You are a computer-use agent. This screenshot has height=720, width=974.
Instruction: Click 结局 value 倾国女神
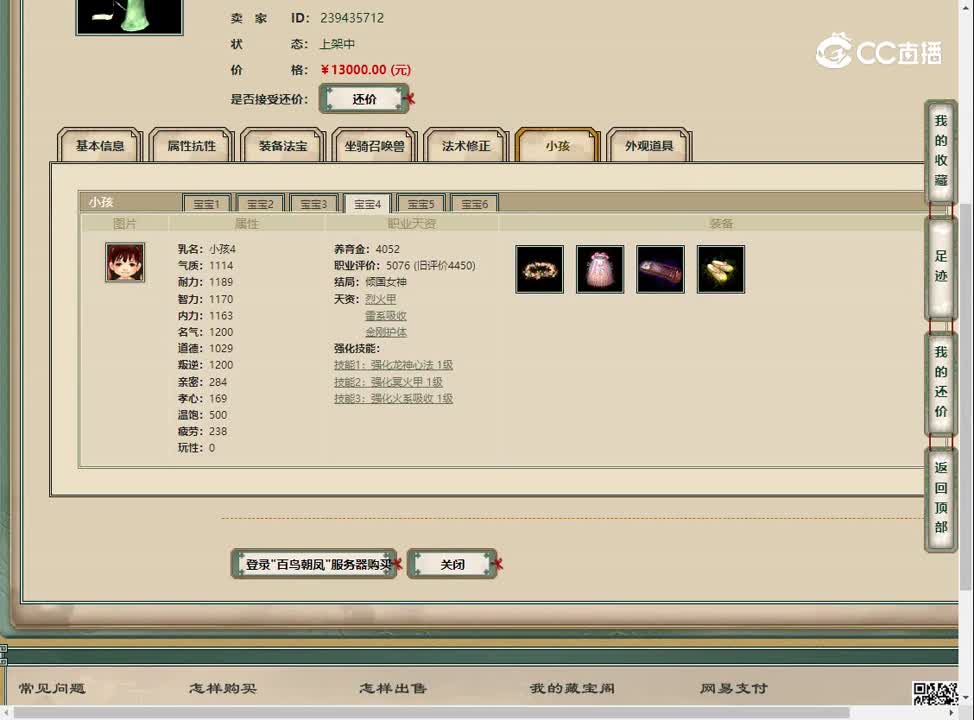coord(386,282)
